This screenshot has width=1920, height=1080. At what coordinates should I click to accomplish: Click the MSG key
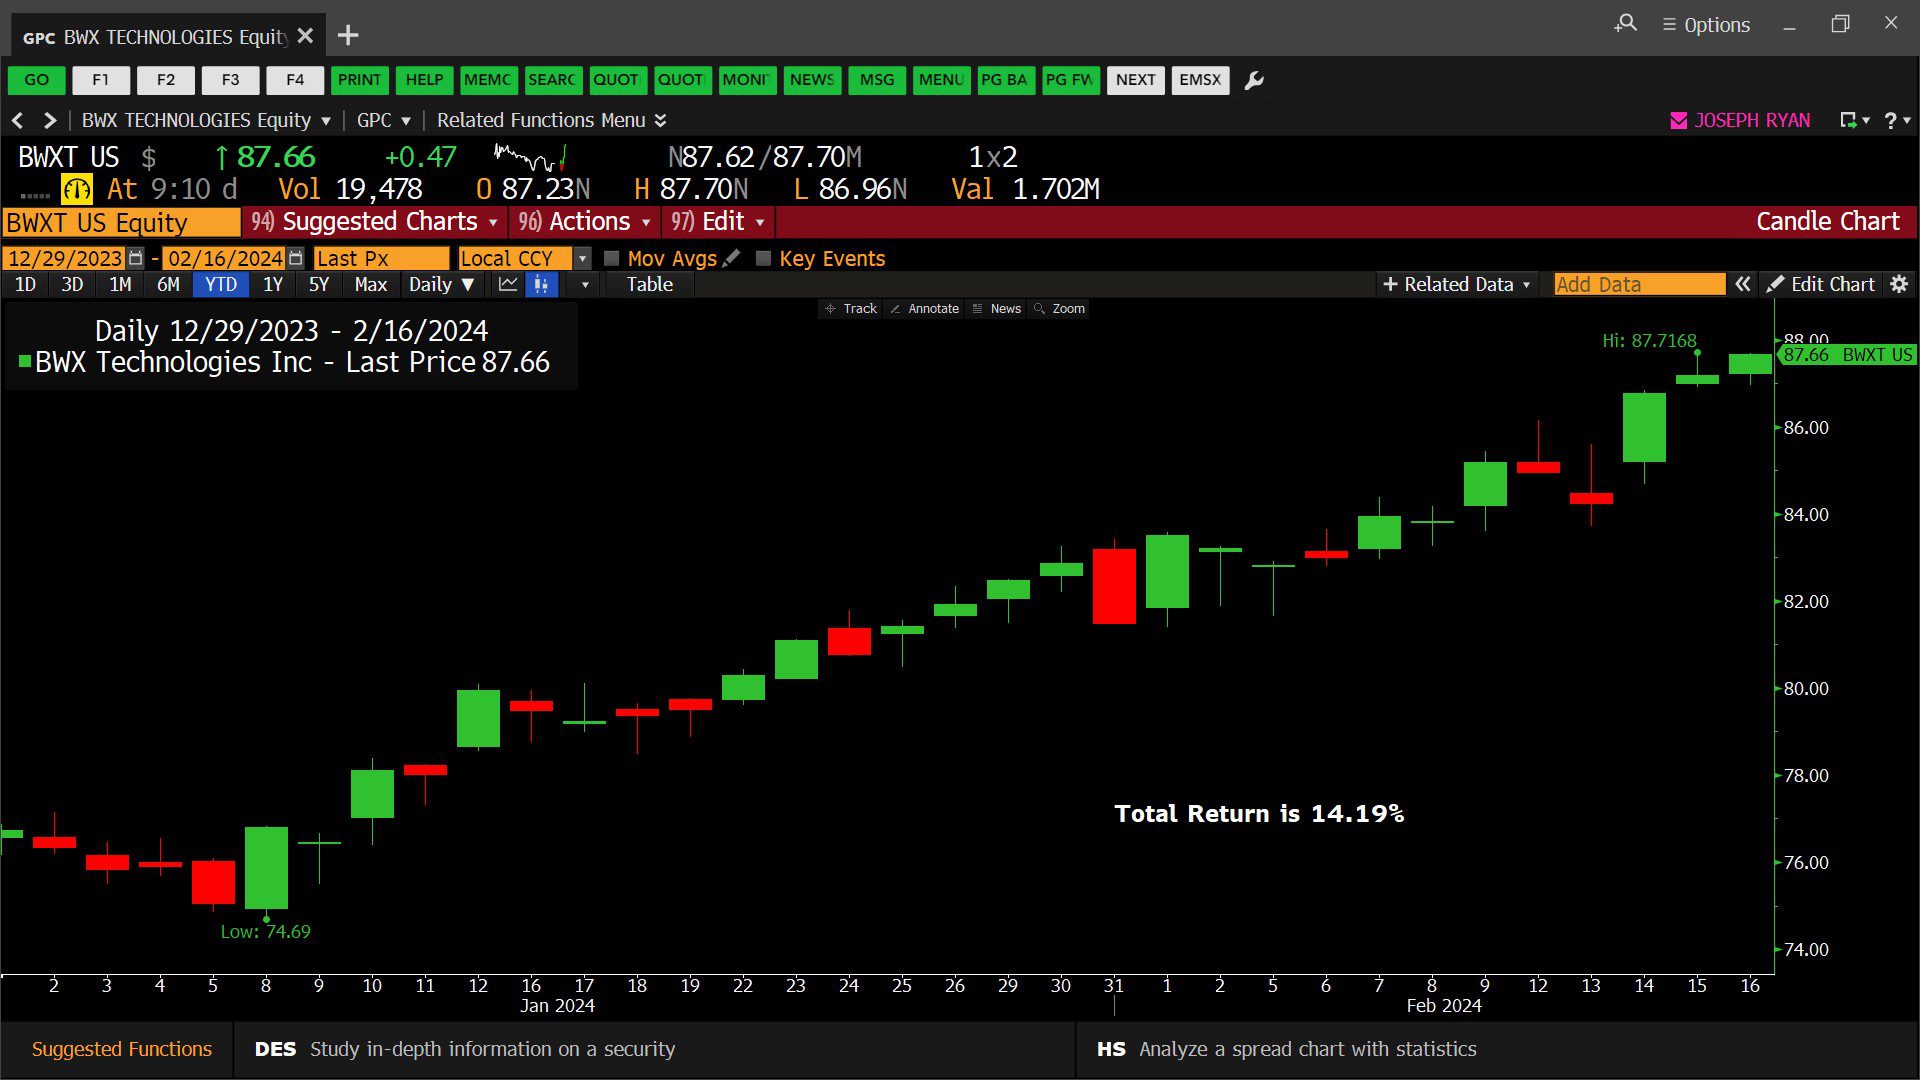[x=877, y=80]
